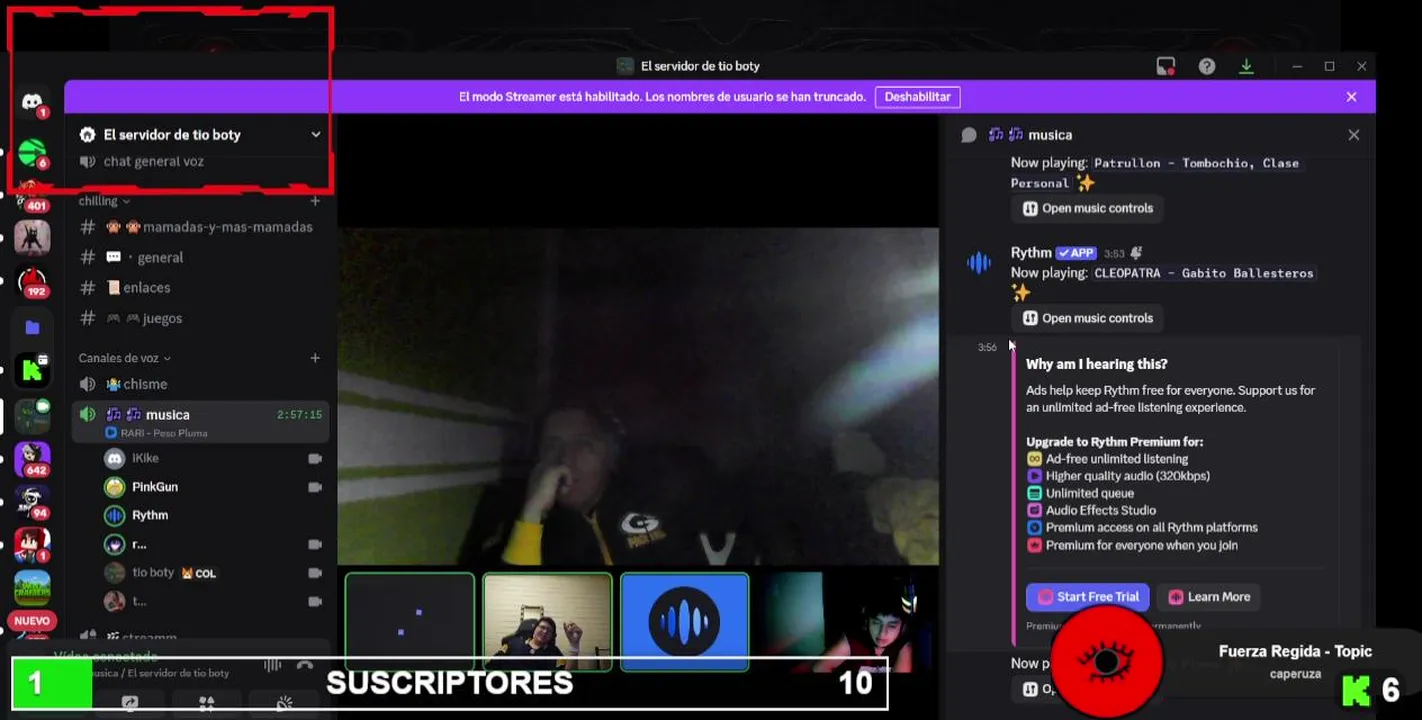The height and width of the screenshot is (720, 1422).
Task: Open the red-capped character server icon
Action: [32, 545]
